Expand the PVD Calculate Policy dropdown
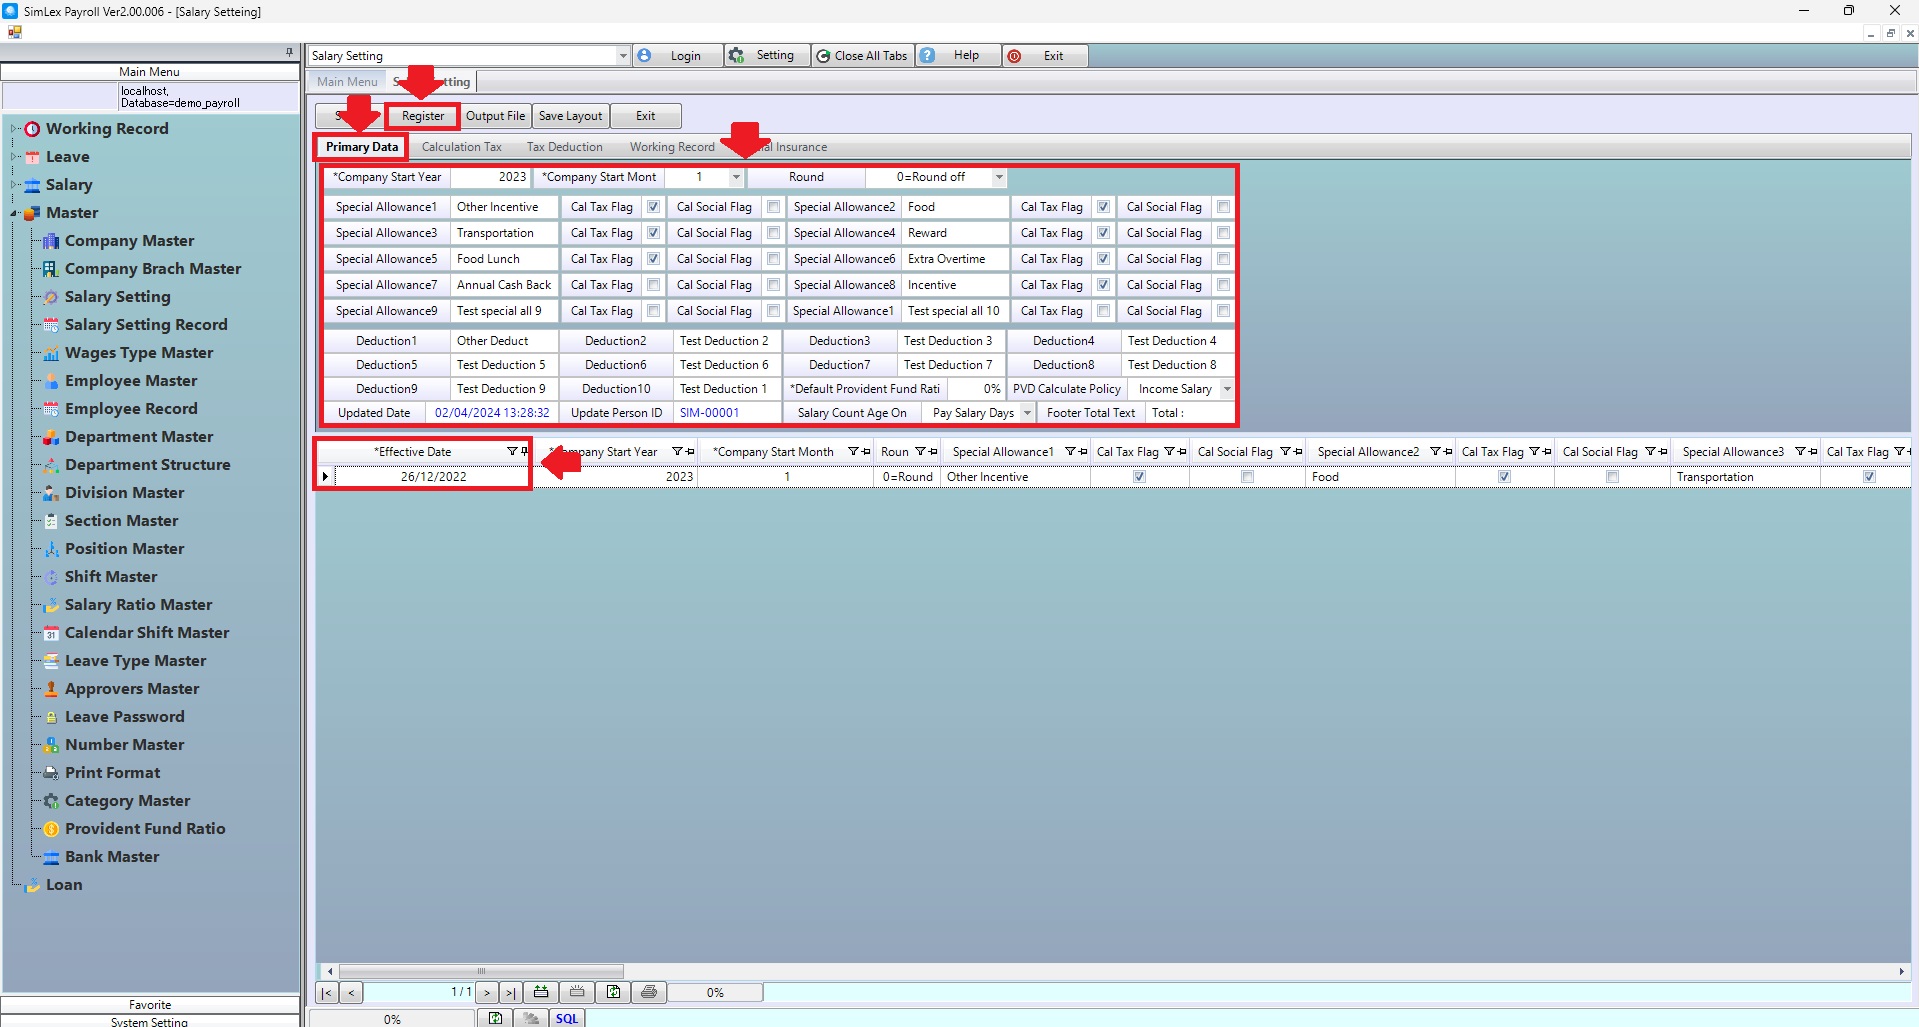Image resolution: width=1919 pixels, height=1027 pixels. (1227, 389)
